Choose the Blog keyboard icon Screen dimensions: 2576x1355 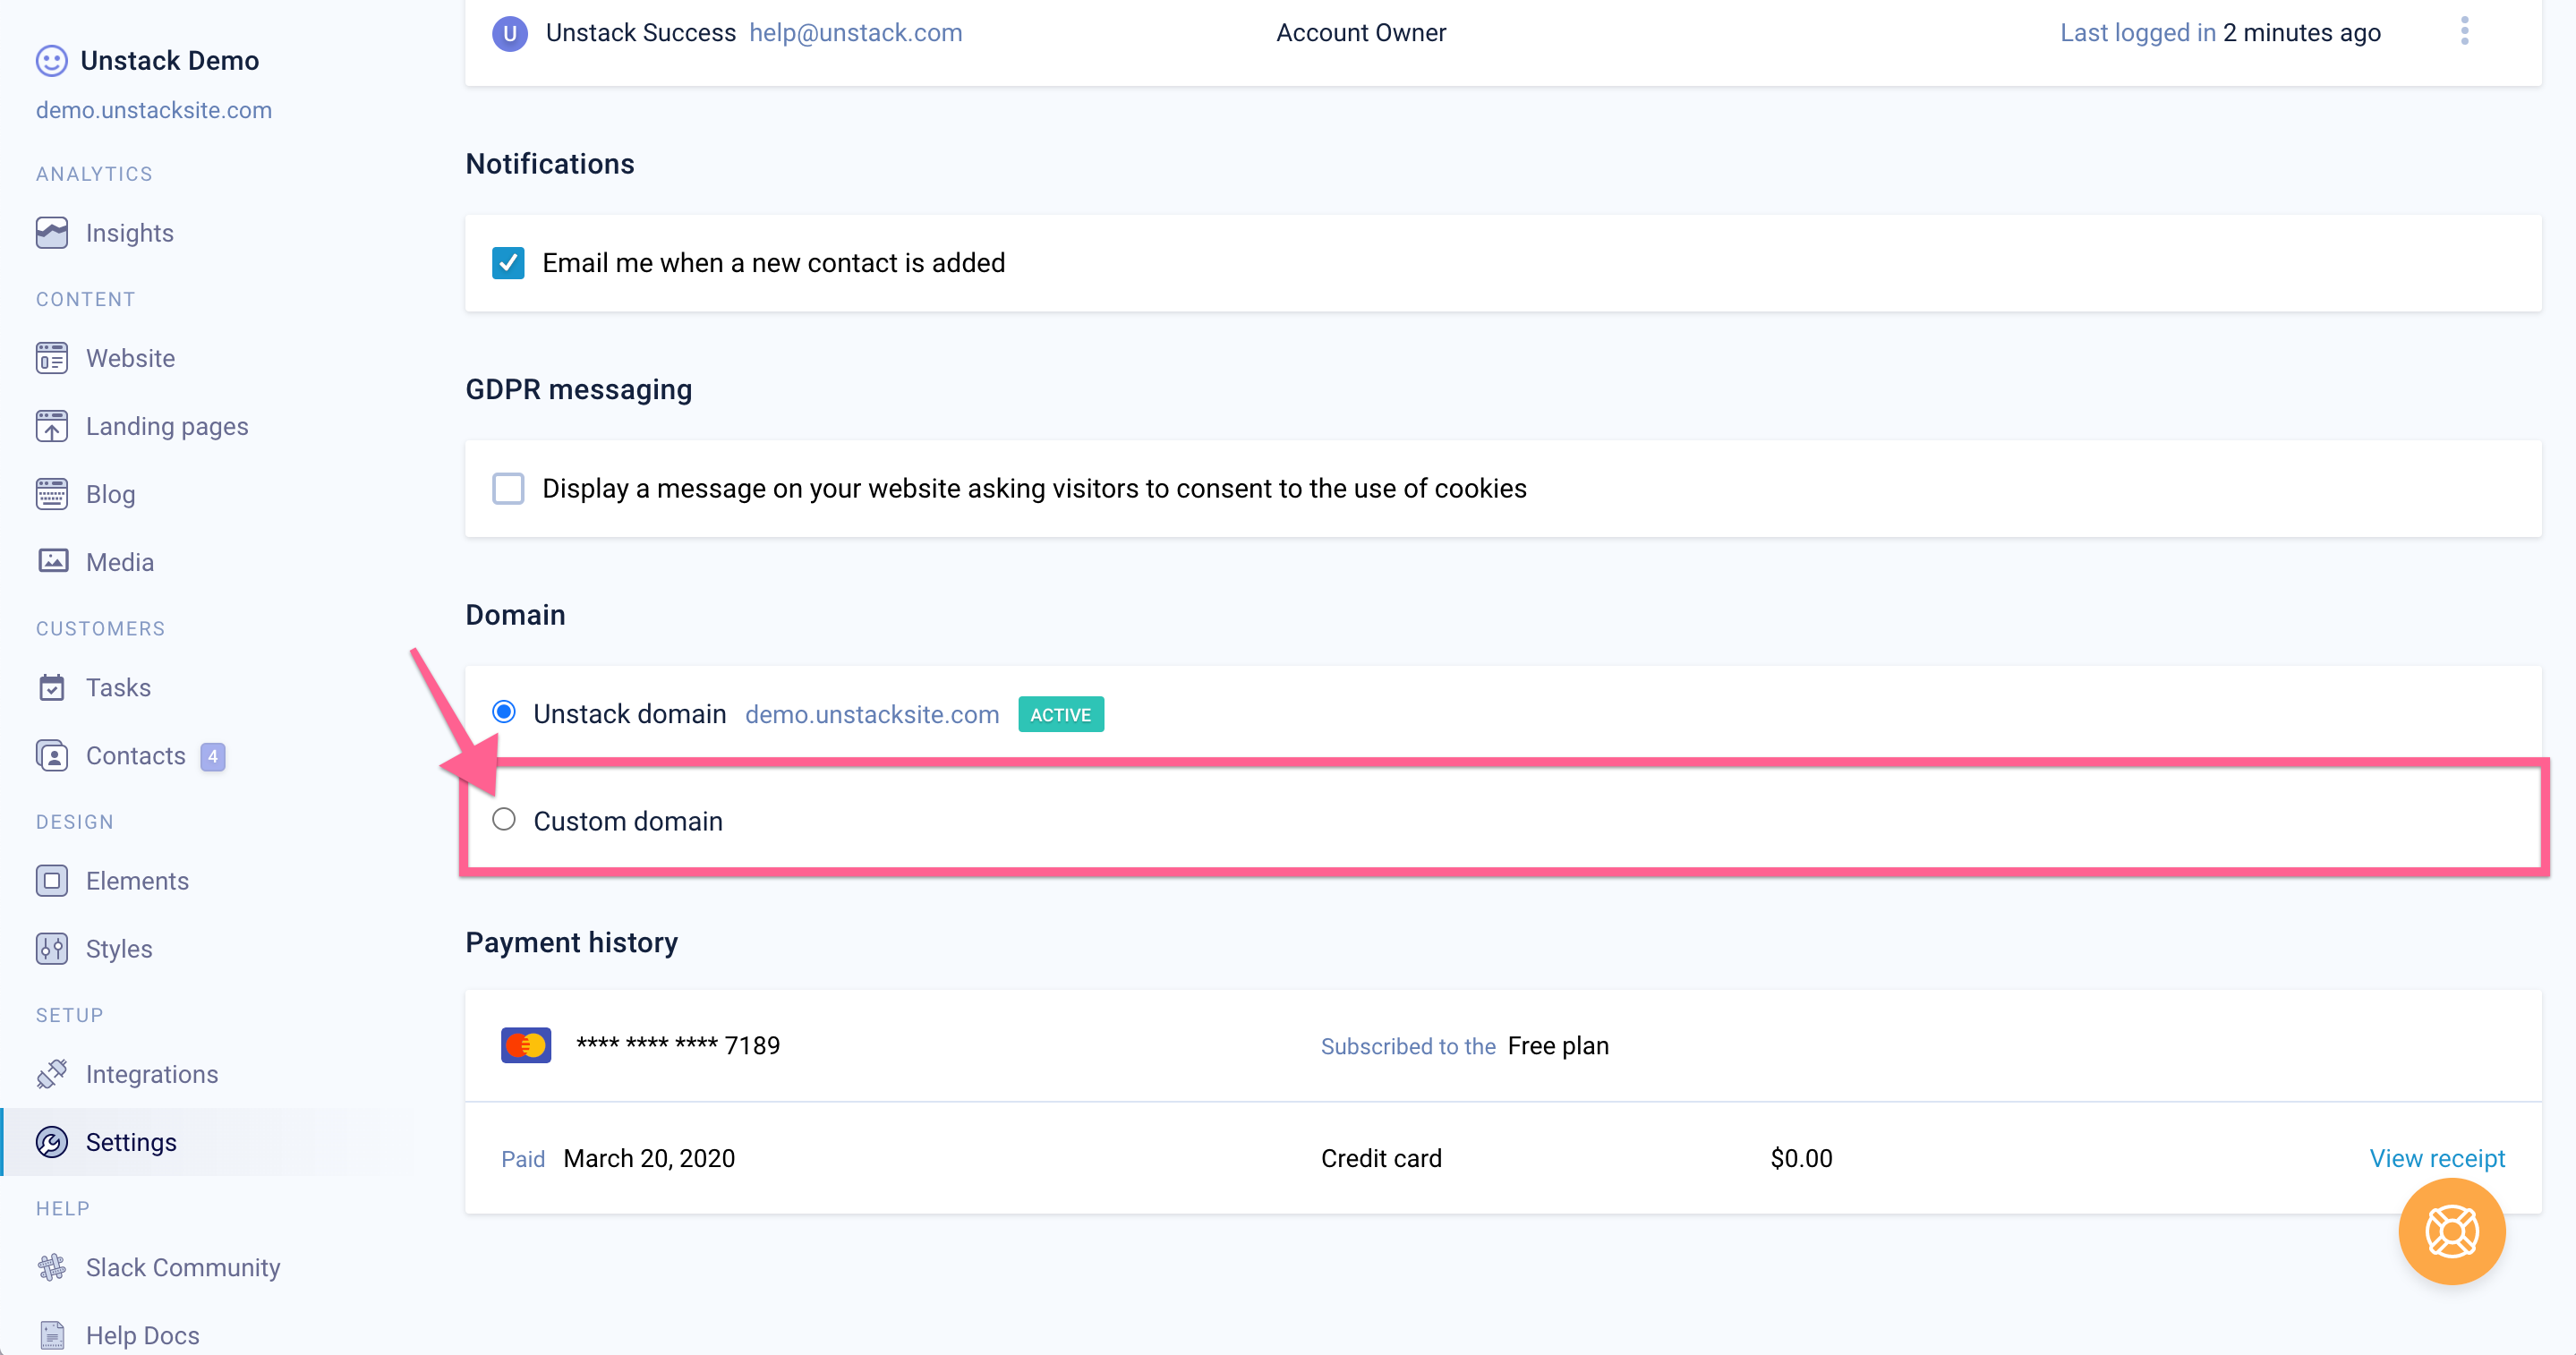coord(52,494)
